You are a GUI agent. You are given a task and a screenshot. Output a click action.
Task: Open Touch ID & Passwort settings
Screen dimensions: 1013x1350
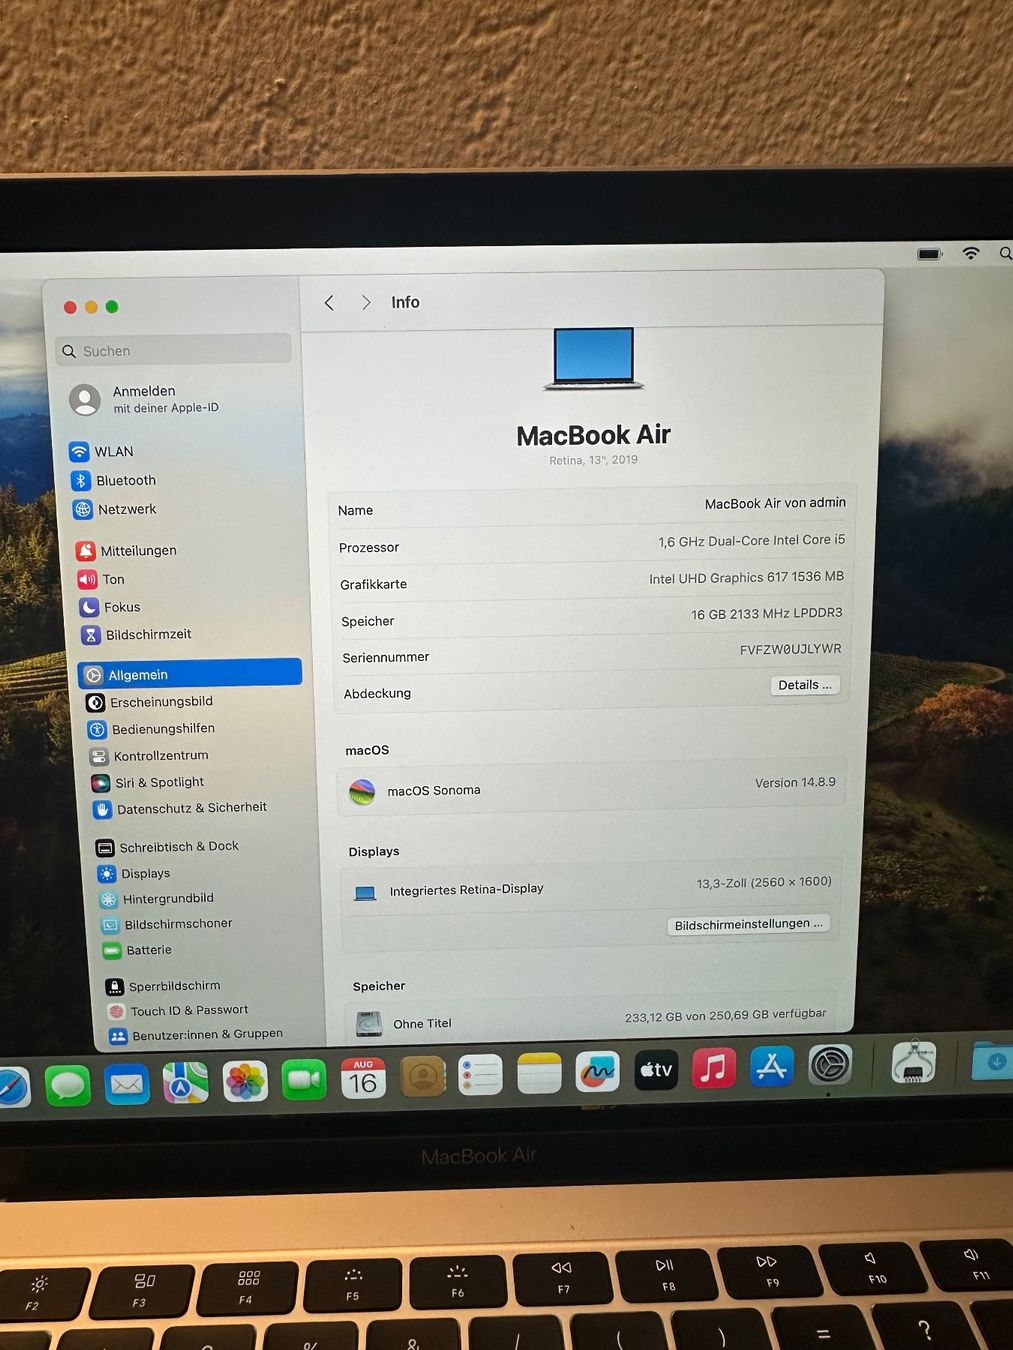coord(178,1011)
